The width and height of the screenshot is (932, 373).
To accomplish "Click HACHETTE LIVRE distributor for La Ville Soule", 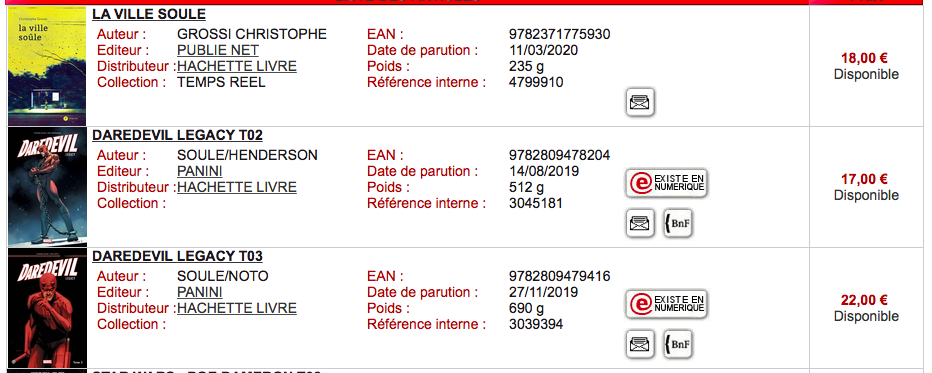I will pyautogui.click(x=237, y=67).
